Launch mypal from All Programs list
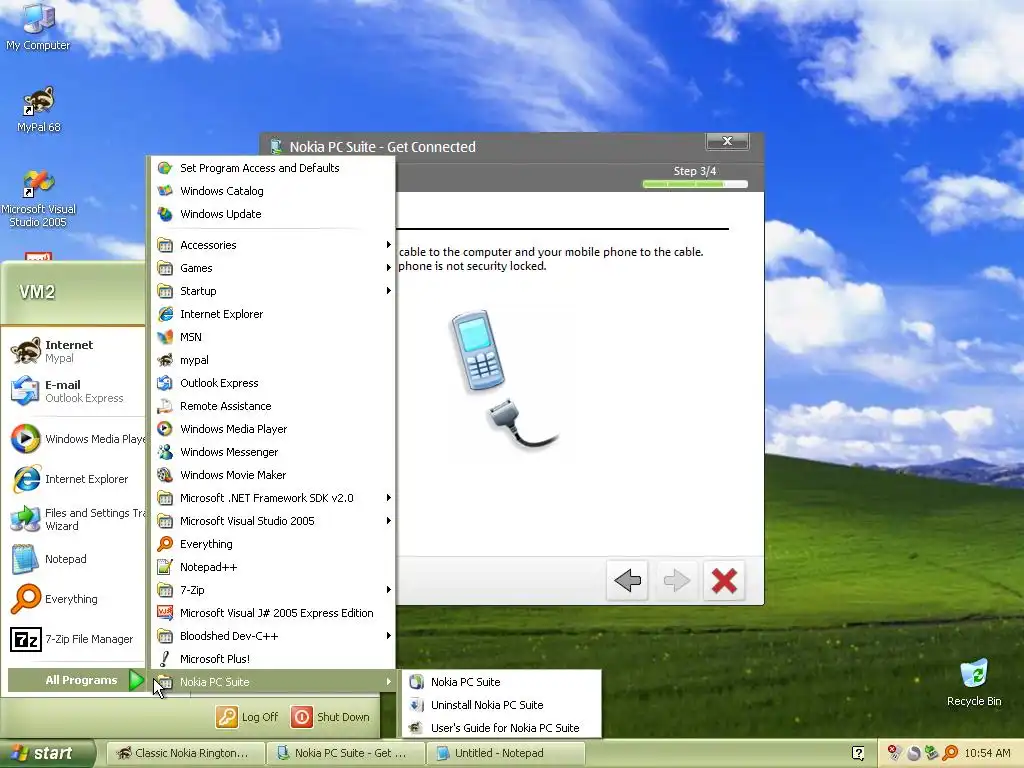This screenshot has height=768, width=1024. (x=272, y=360)
